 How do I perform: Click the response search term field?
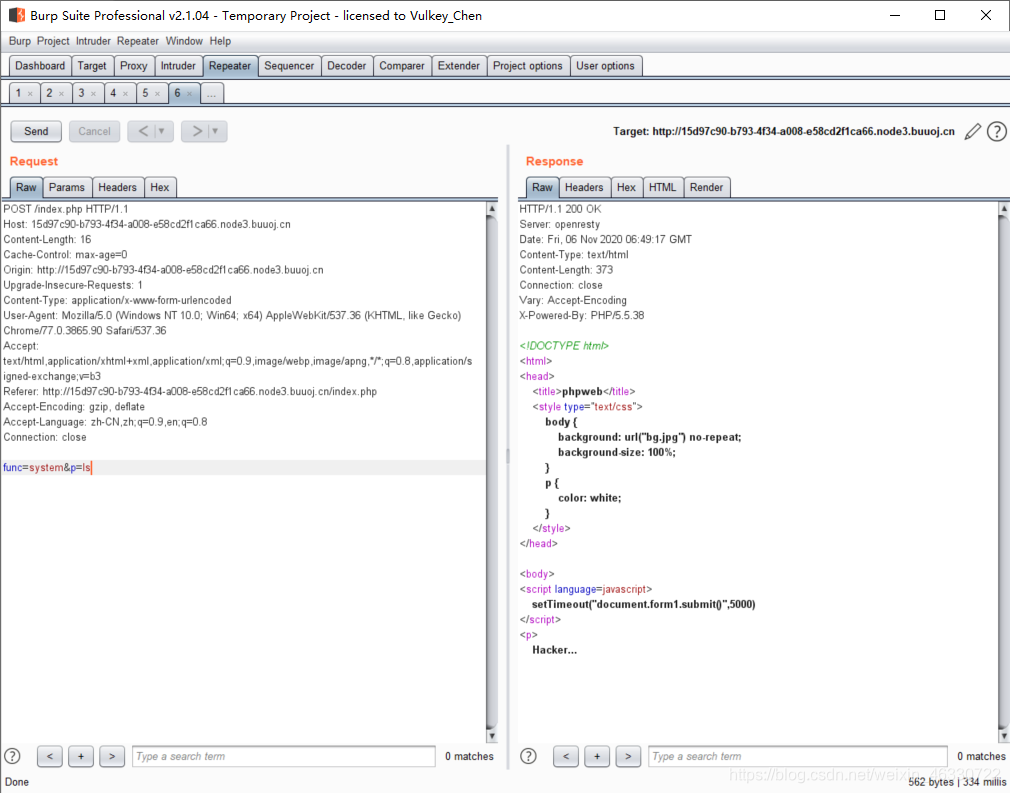tap(798, 756)
